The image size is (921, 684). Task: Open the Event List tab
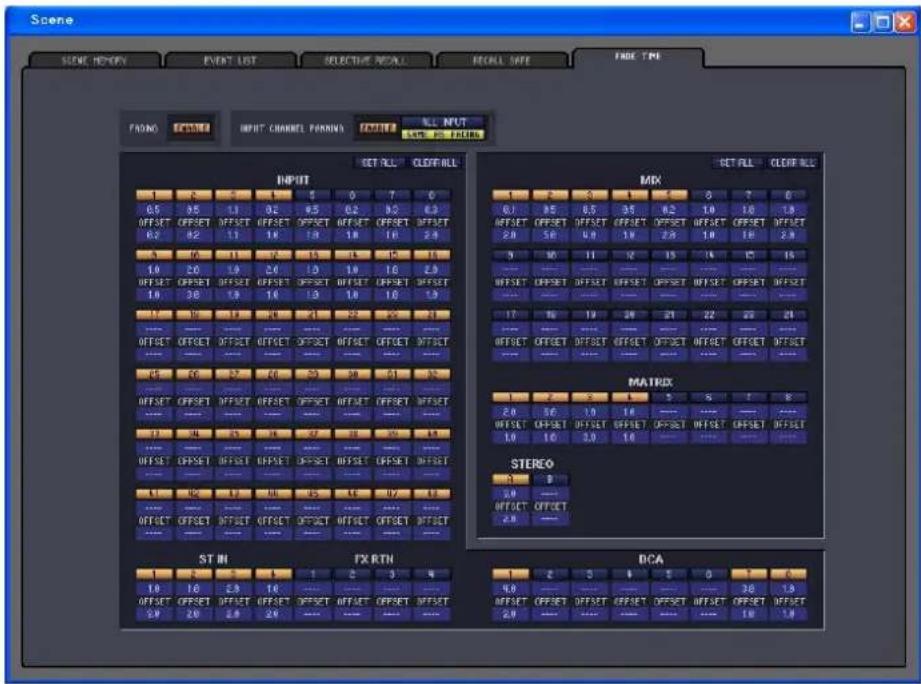[230, 60]
